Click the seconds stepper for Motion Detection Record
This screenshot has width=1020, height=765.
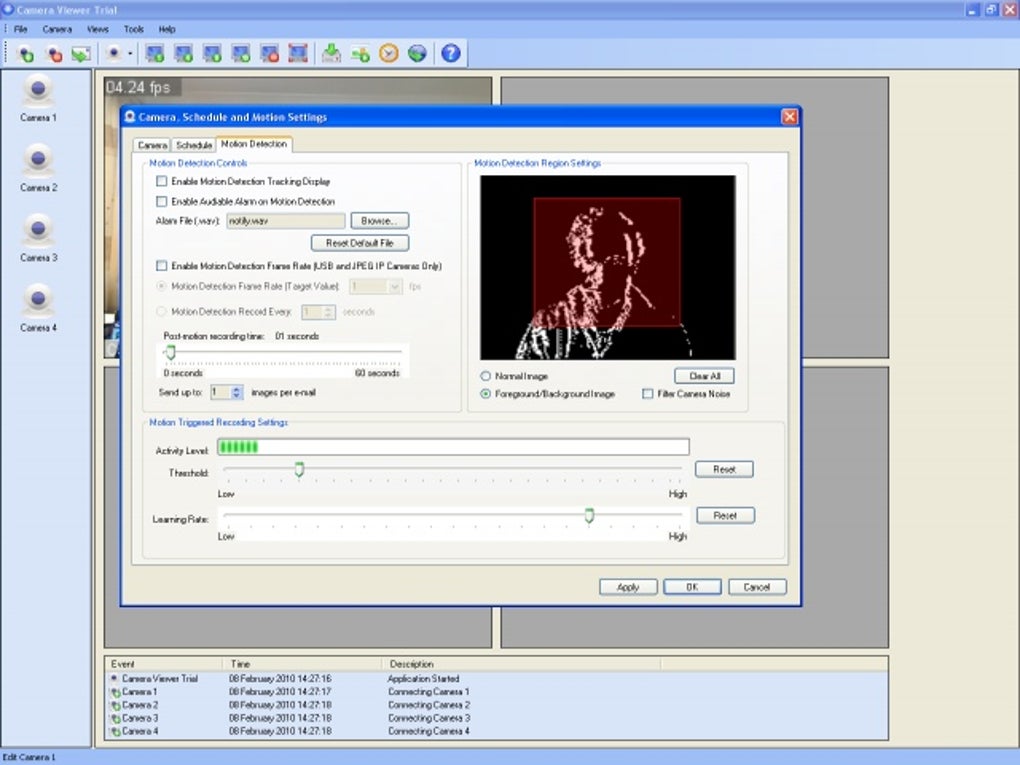click(331, 311)
